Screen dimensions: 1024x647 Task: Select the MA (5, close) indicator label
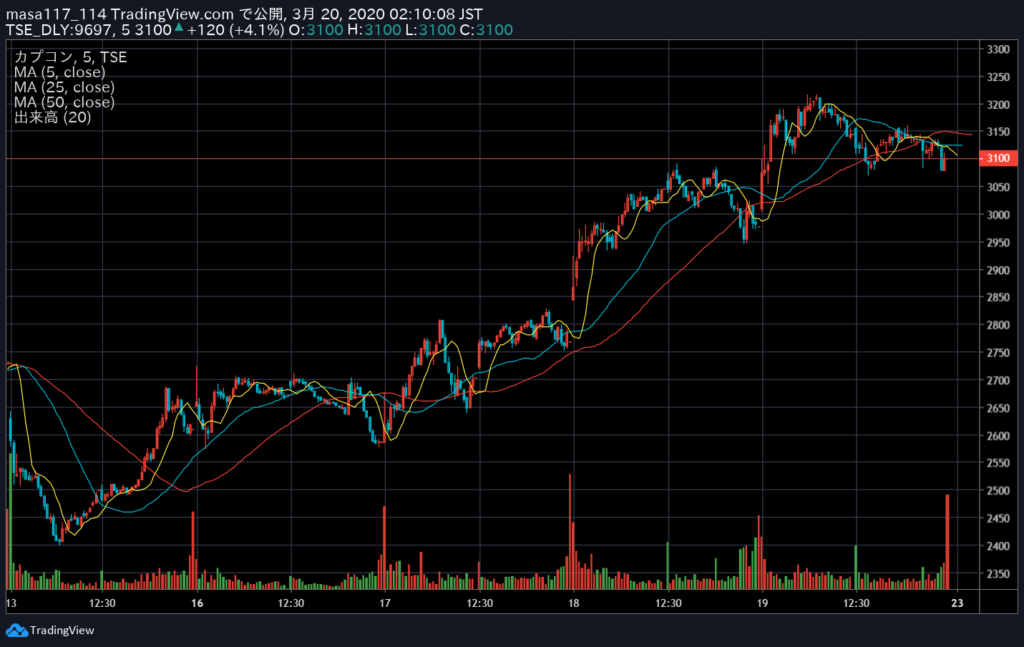(x=59, y=72)
